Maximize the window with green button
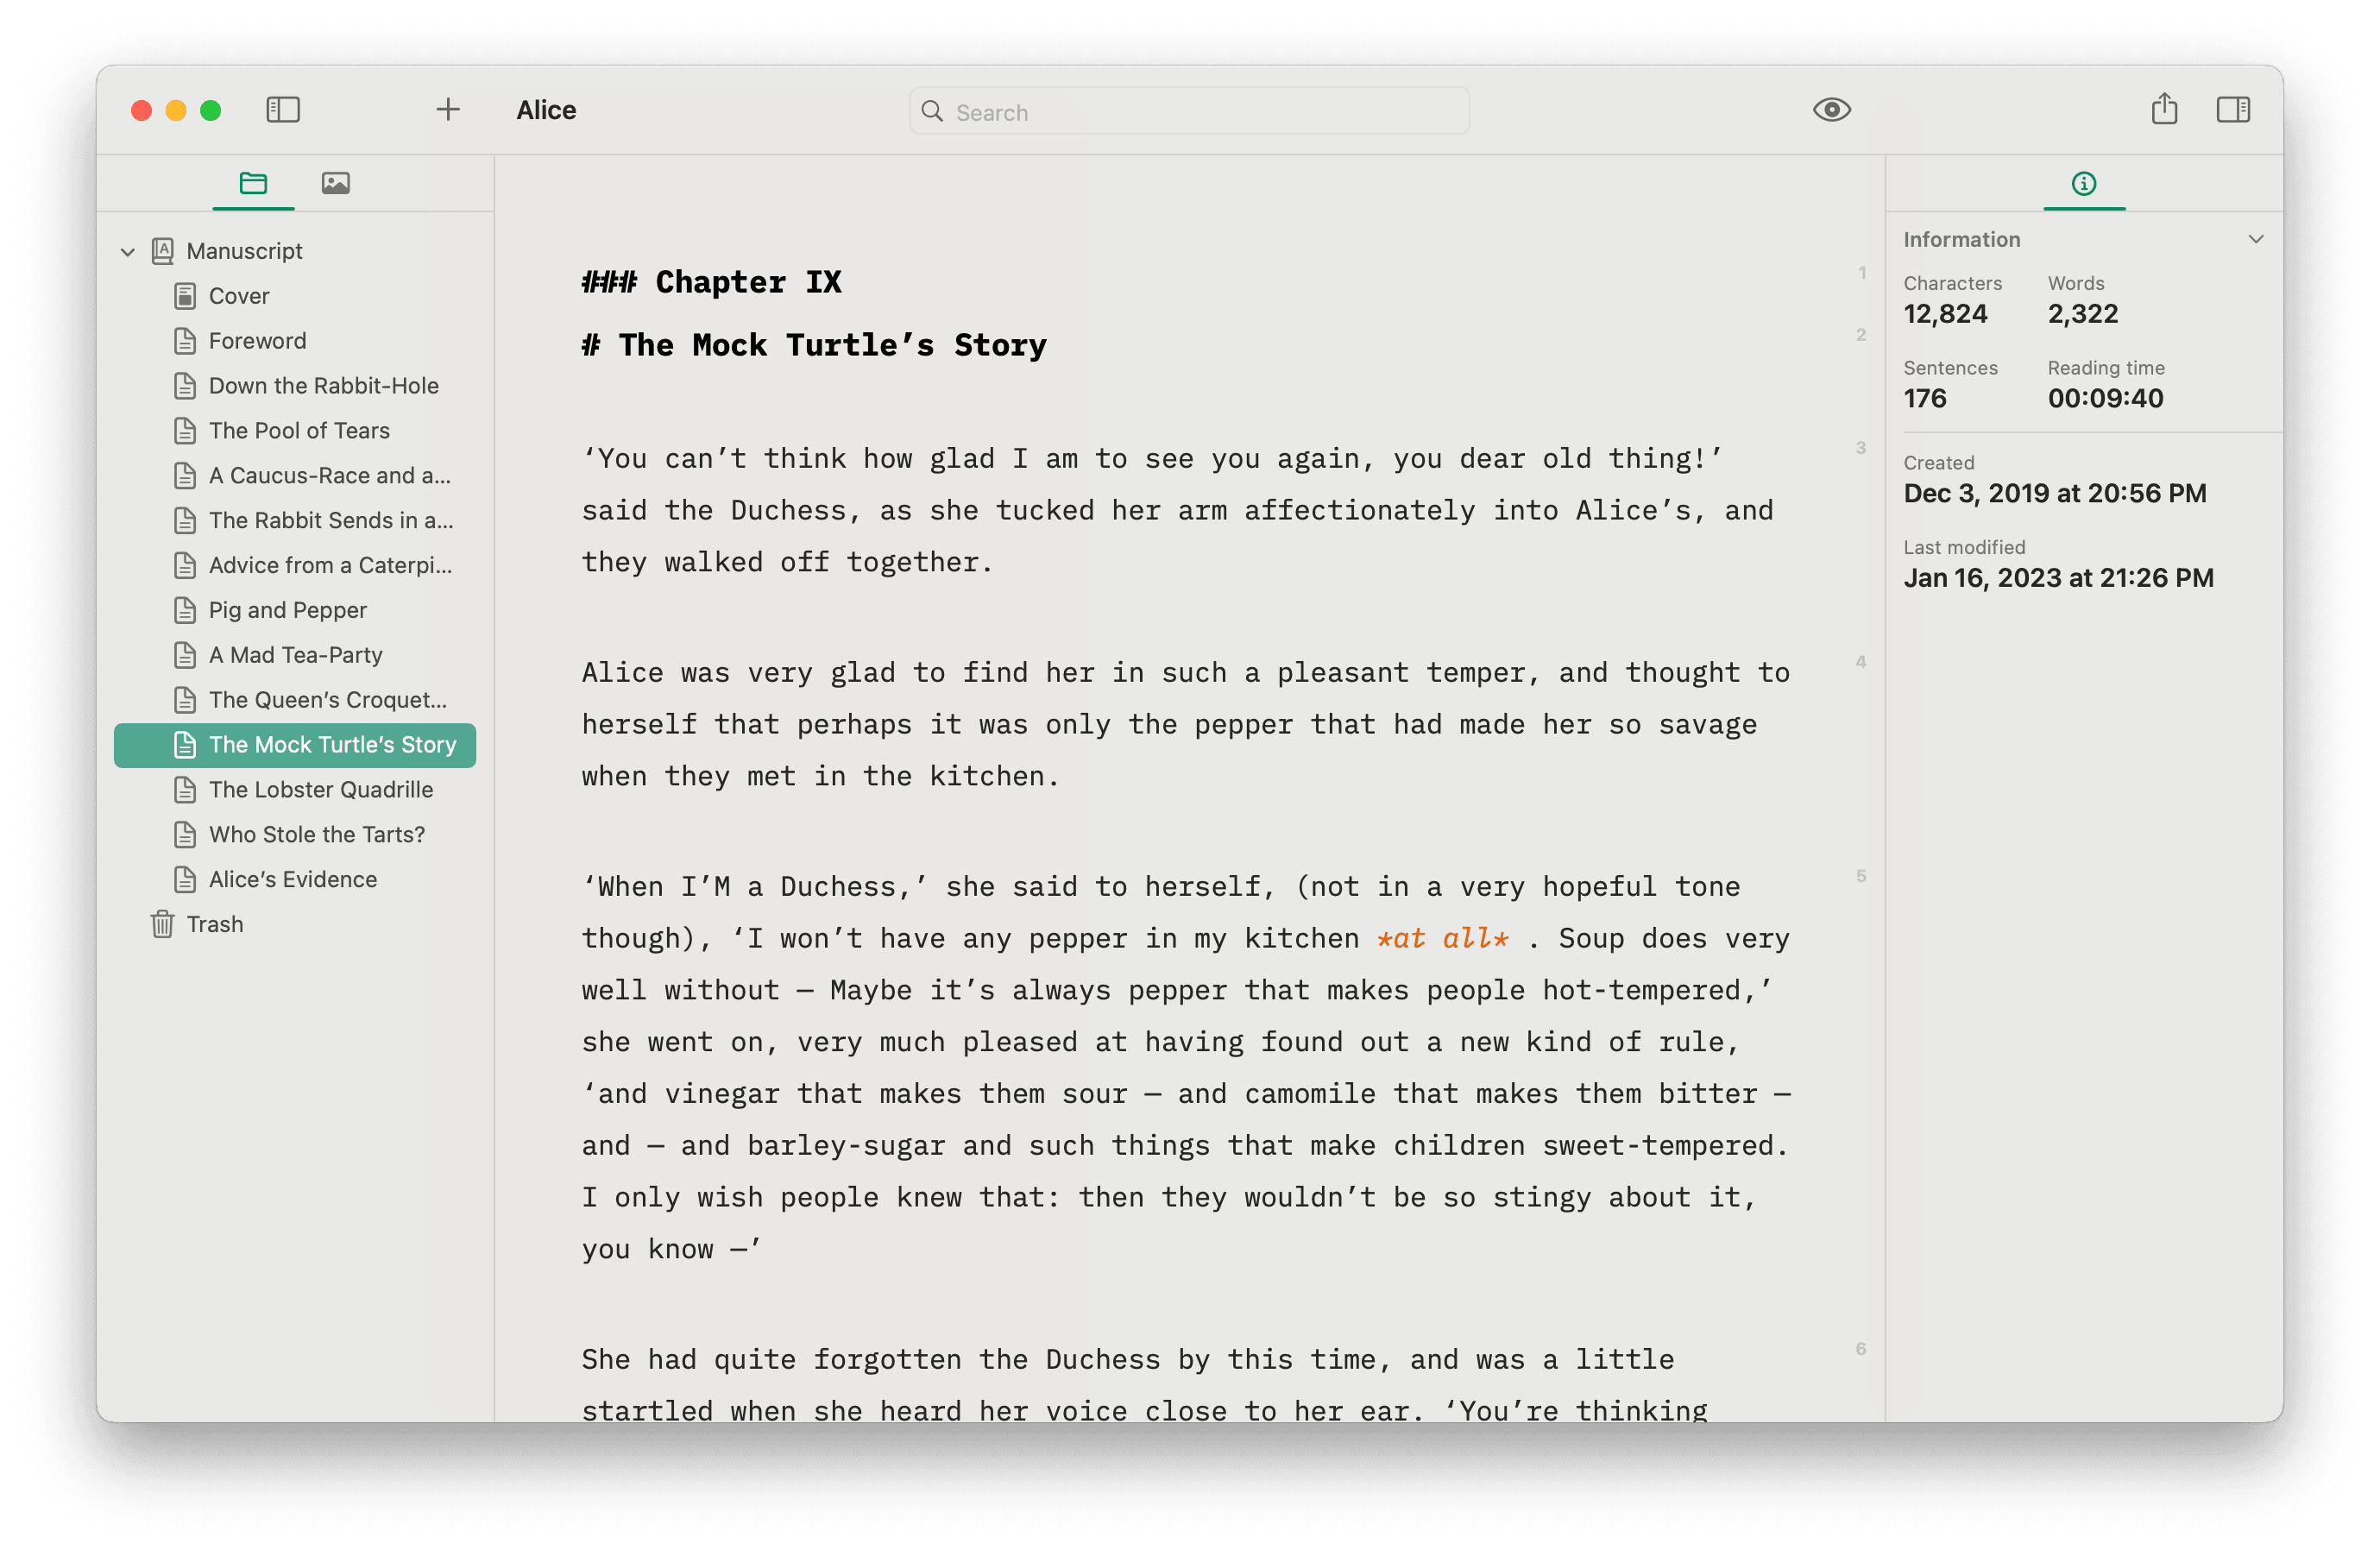Image resolution: width=2380 pixels, height=1550 pixels. 211,110
